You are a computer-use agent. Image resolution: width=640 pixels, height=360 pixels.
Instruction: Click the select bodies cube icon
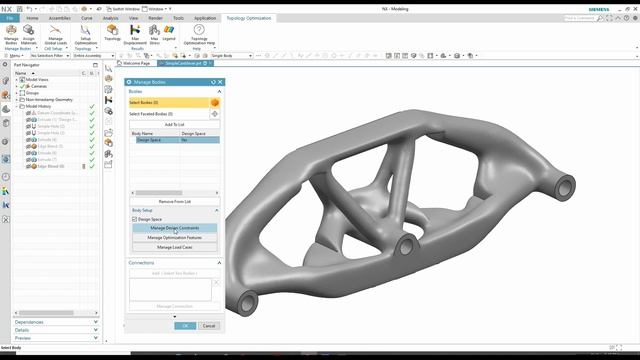pos(215,102)
